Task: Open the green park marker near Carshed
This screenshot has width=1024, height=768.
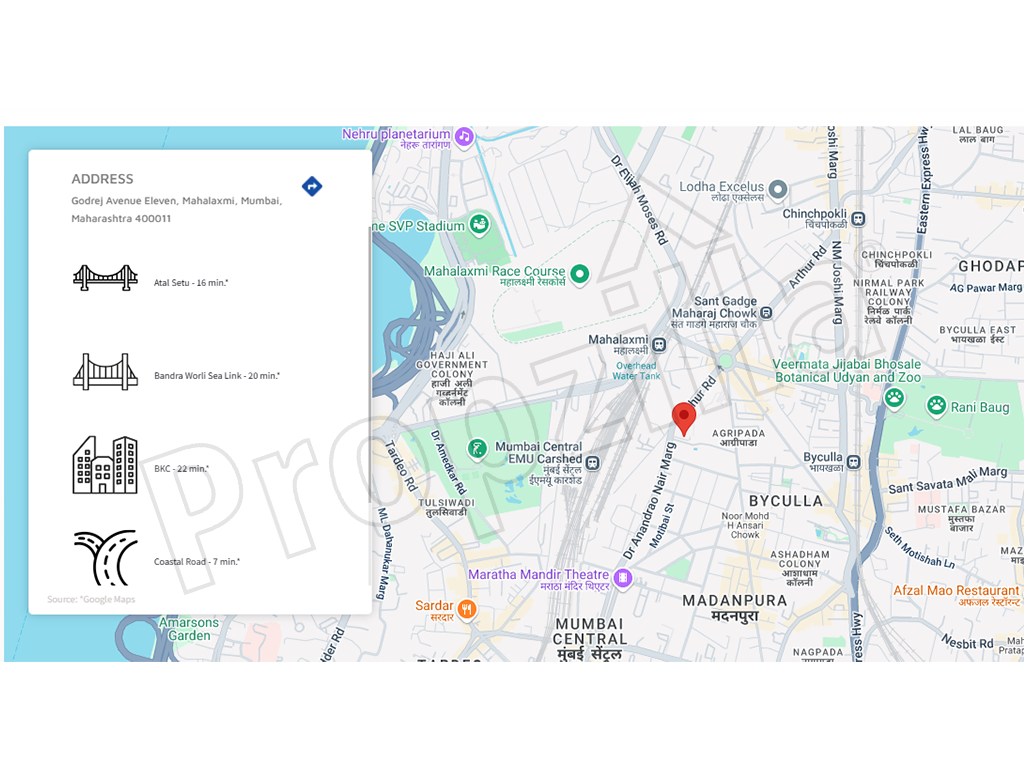Action: pyautogui.click(x=477, y=449)
